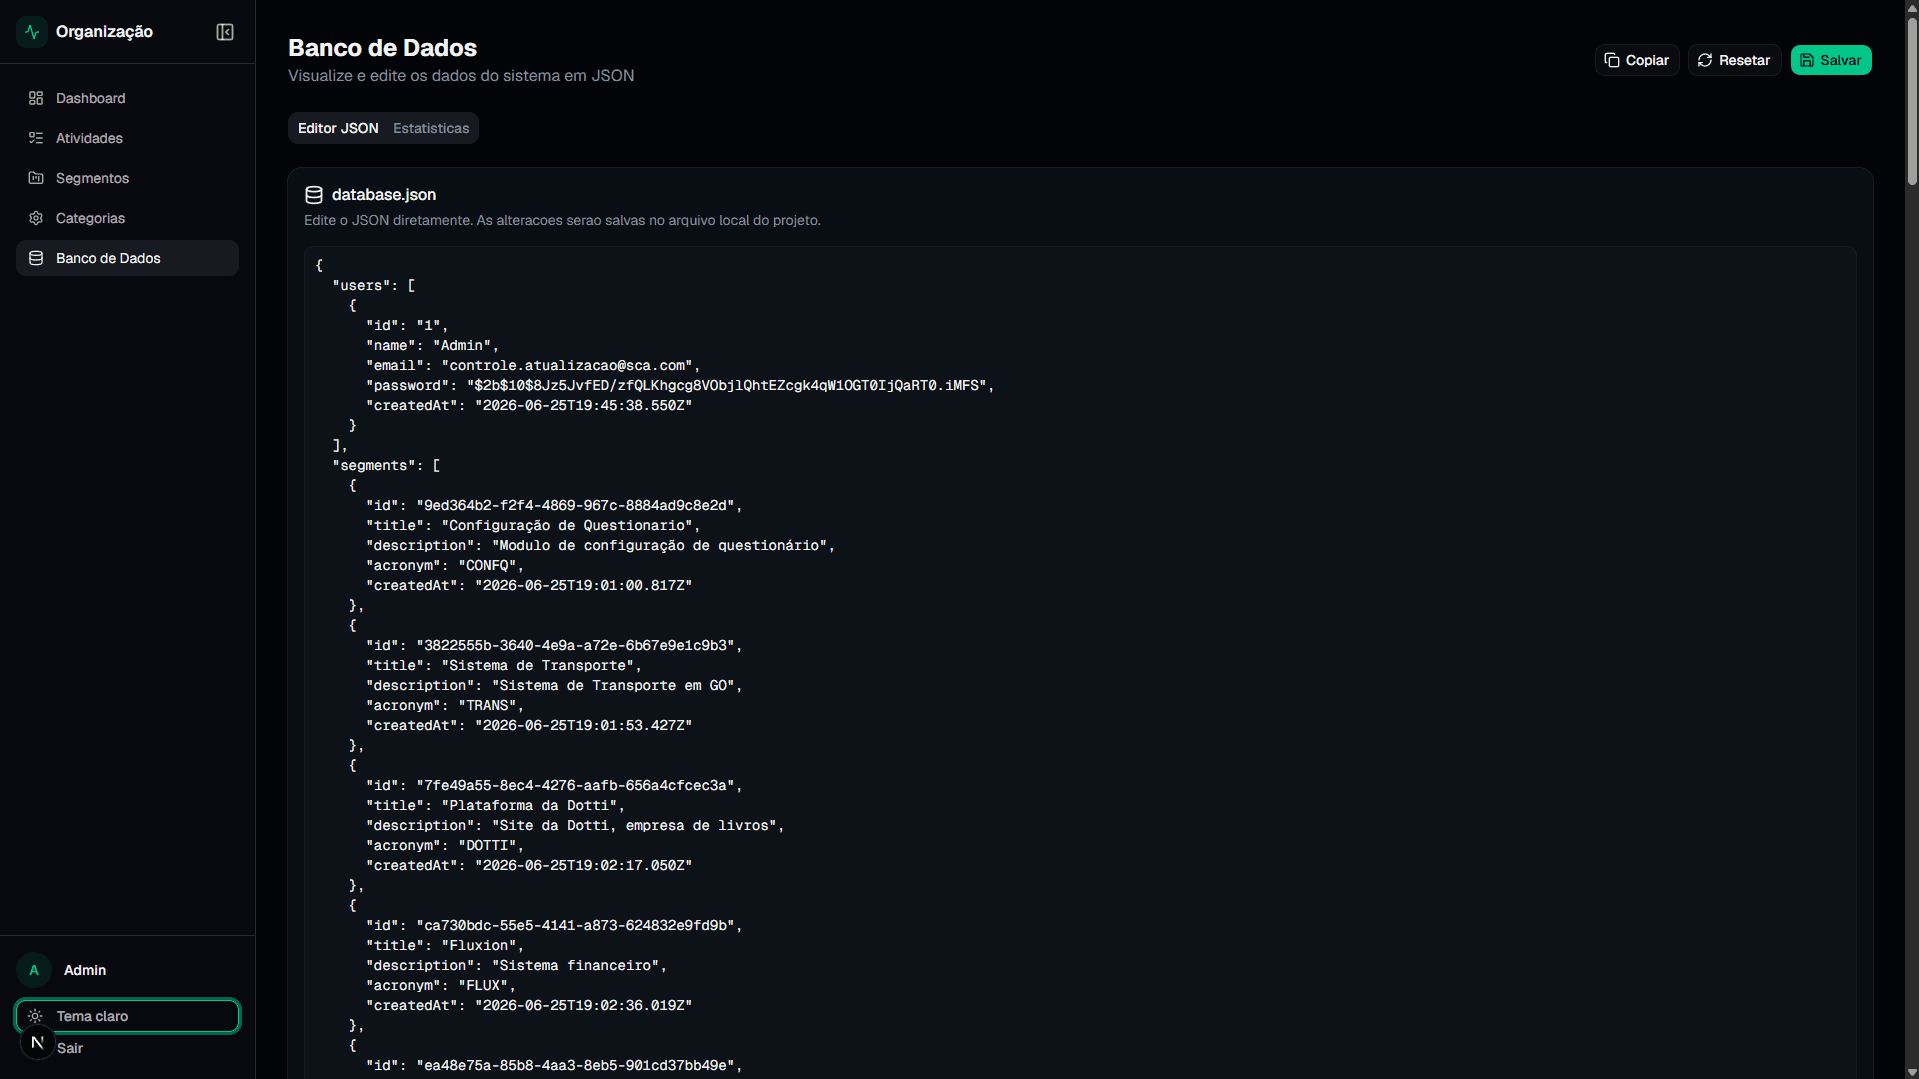The height and width of the screenshot is (1079, 1919).
Task: Click the Categorias gear icon
Action: pos(36,218)
